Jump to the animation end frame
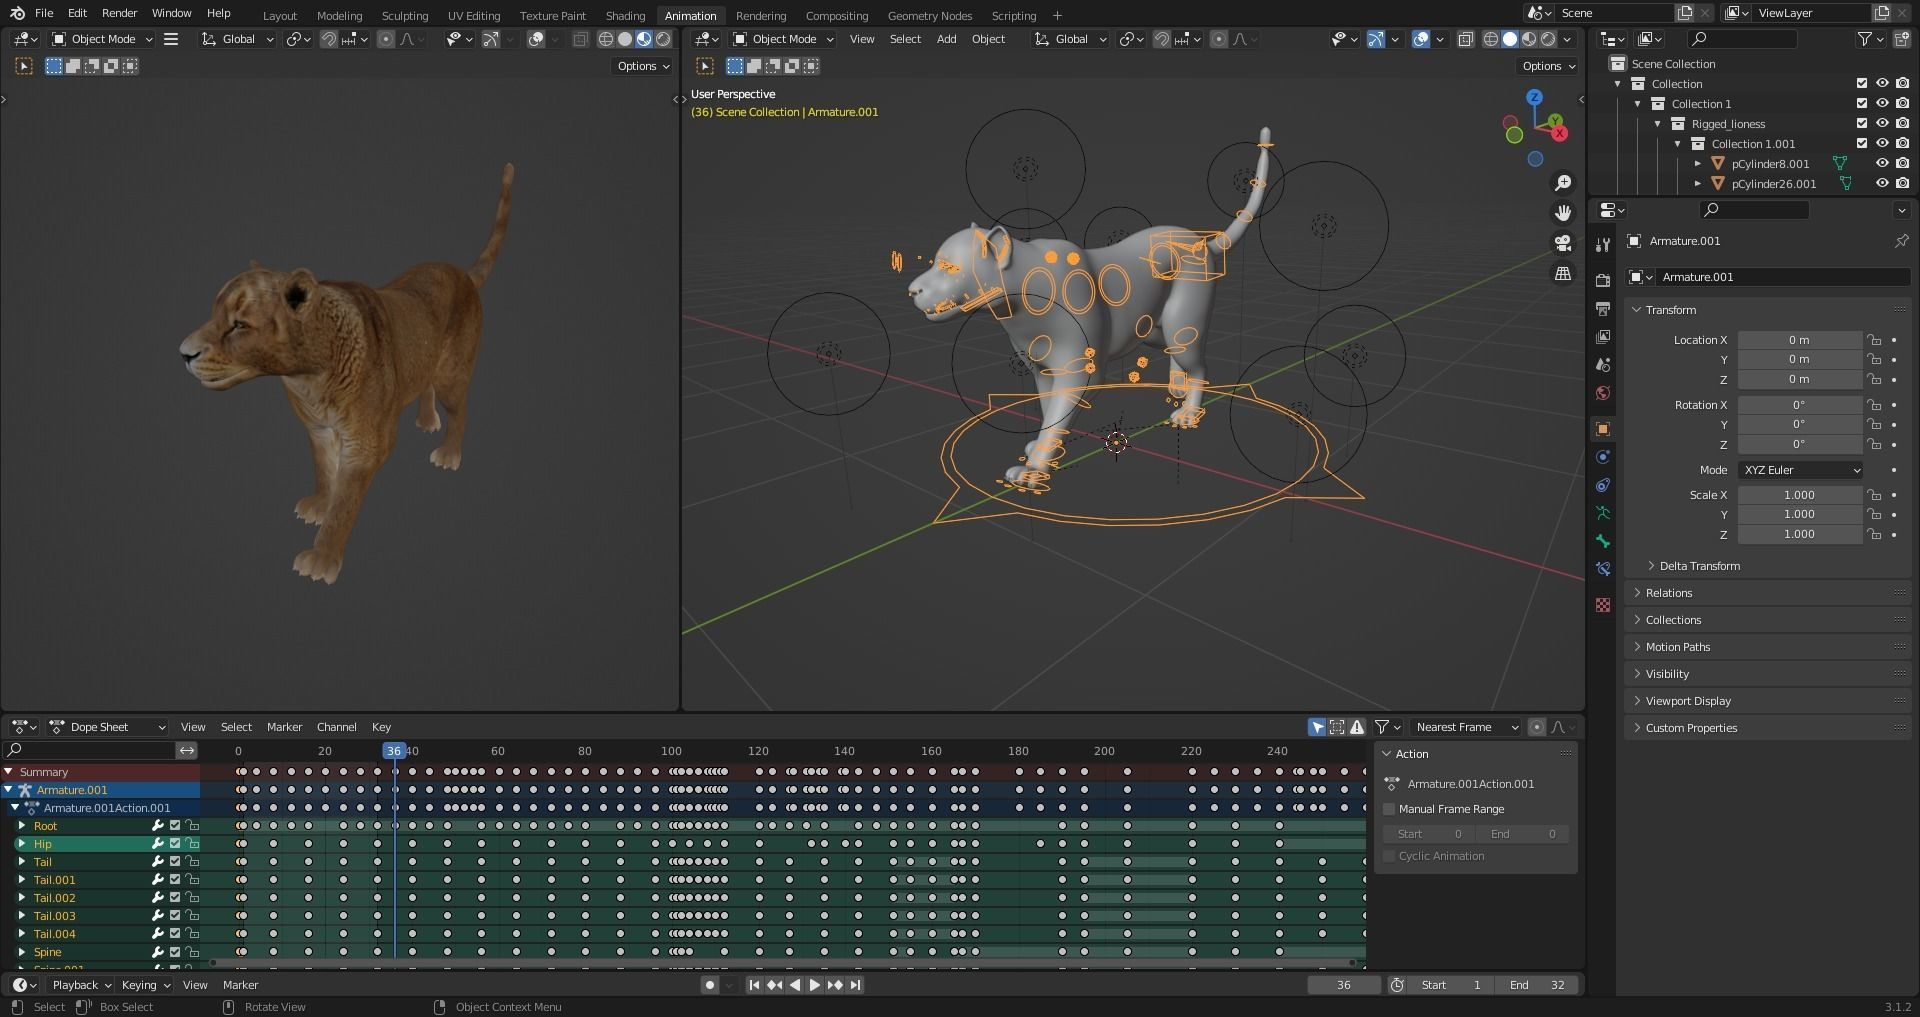1920x1017 pixels. [x=855, y=985]
